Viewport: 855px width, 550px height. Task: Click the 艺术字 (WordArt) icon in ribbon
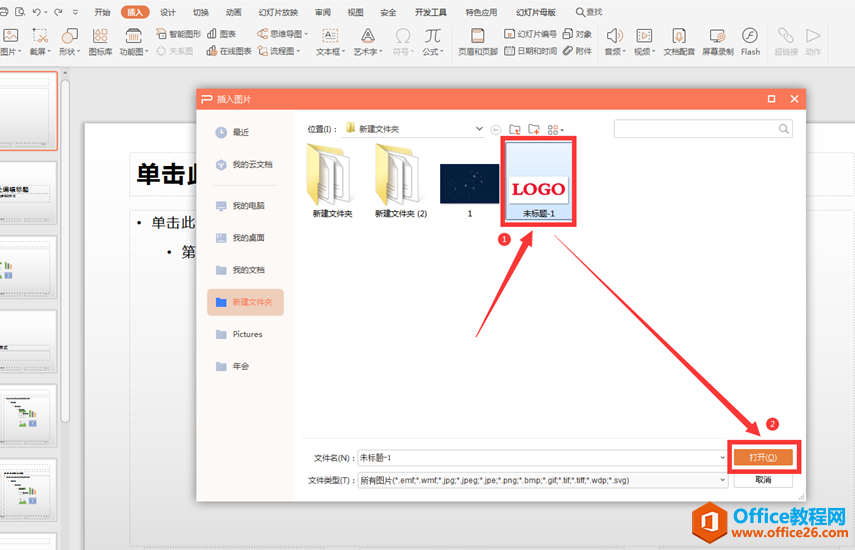pyautogui.click(x=367, y=40)
